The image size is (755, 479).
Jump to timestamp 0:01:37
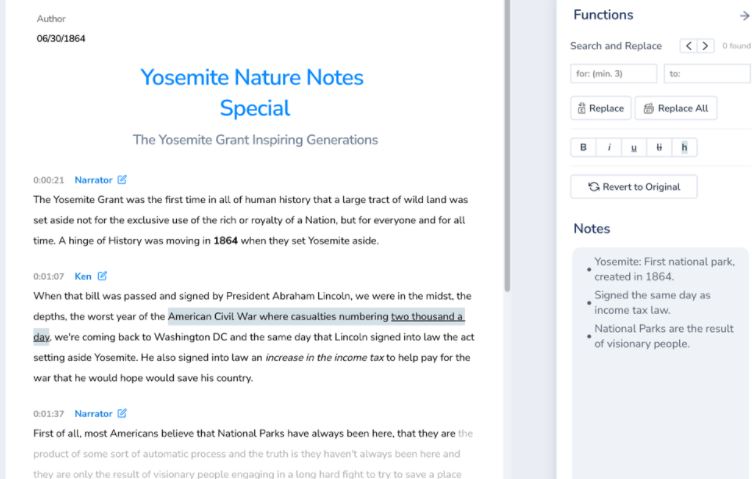[49, 414]
